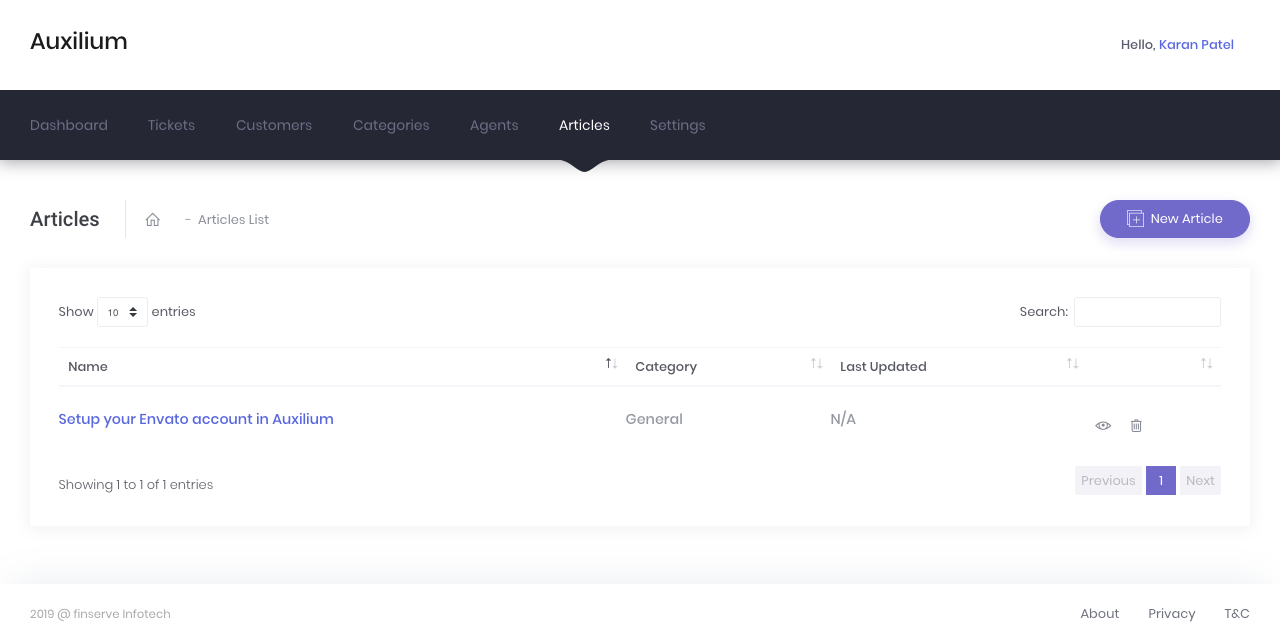Image resolution: width=1280 pixels, height=644 pixels.
Task: Click the last column sort arrows
Action: pyautogui.click(x=1206, y=364)
